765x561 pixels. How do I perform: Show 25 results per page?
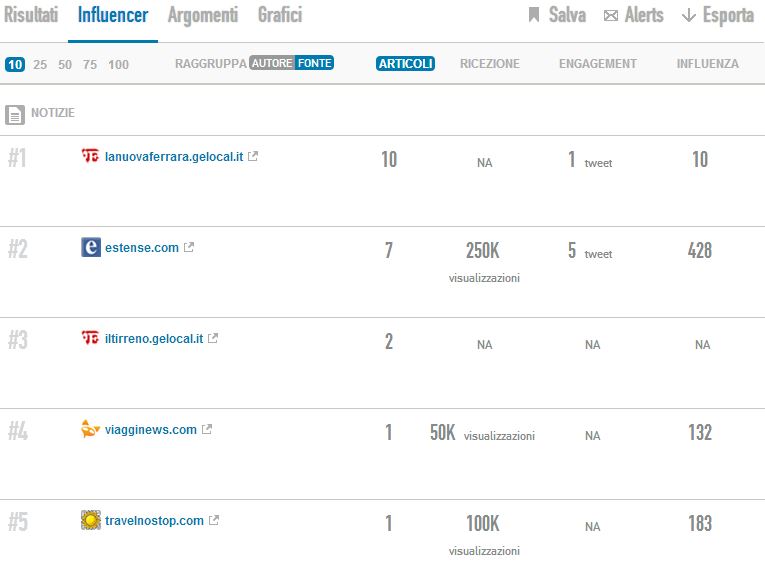click(40, 64)
